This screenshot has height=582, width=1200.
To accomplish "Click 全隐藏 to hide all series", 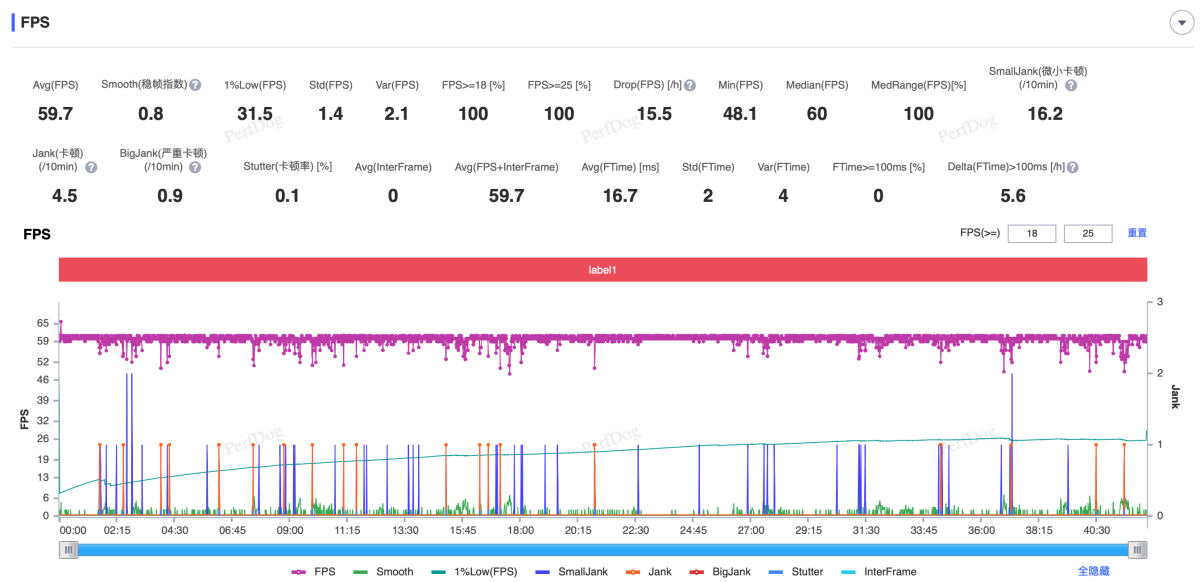I will click(x=1093, y=571).
